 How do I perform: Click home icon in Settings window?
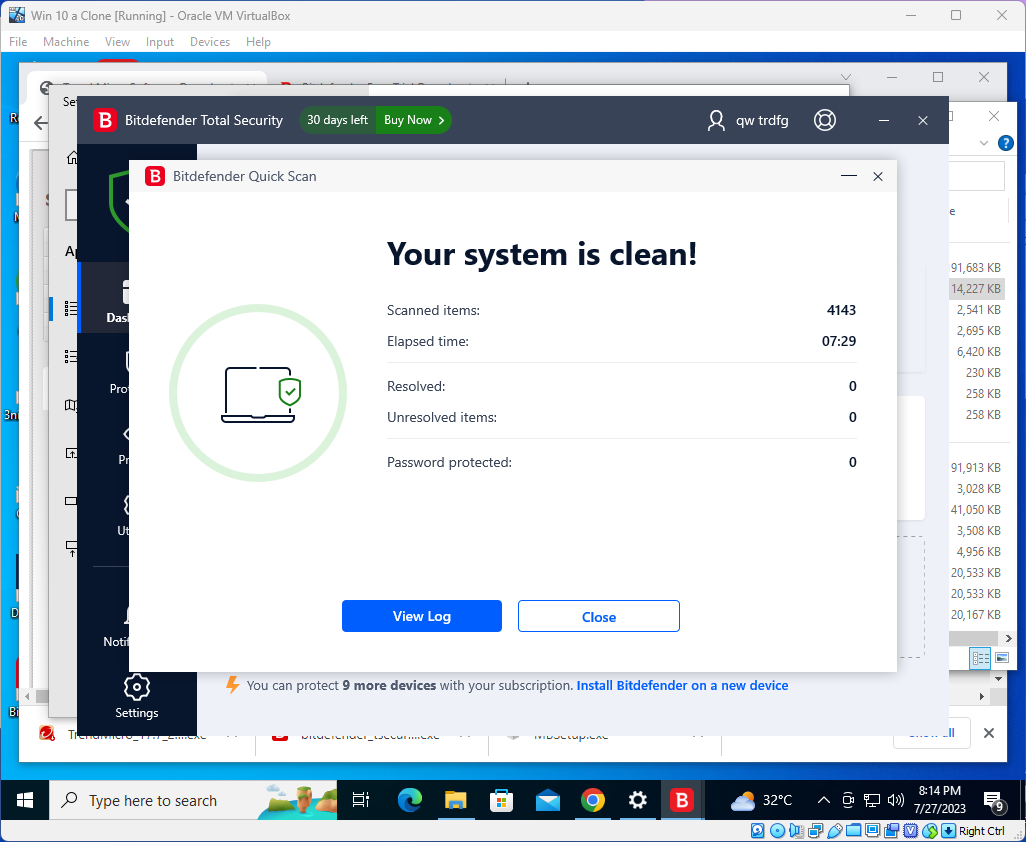coord(72,158)
